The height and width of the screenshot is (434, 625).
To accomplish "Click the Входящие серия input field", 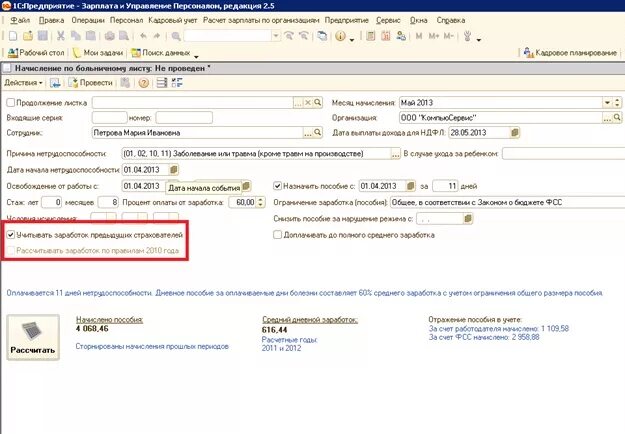I will [109, 118].
